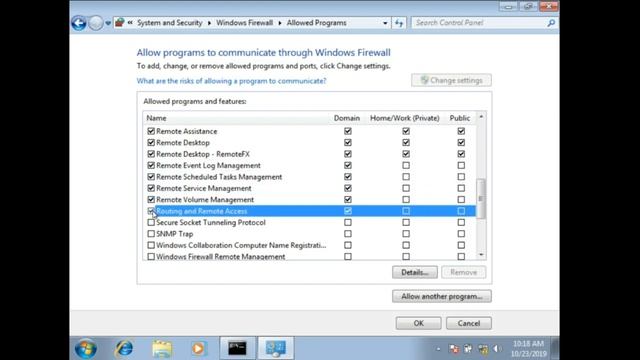Toggle Routing and Remote Access checkbox
The height and width of the screenshot is (360, 640).
(151, 211)
